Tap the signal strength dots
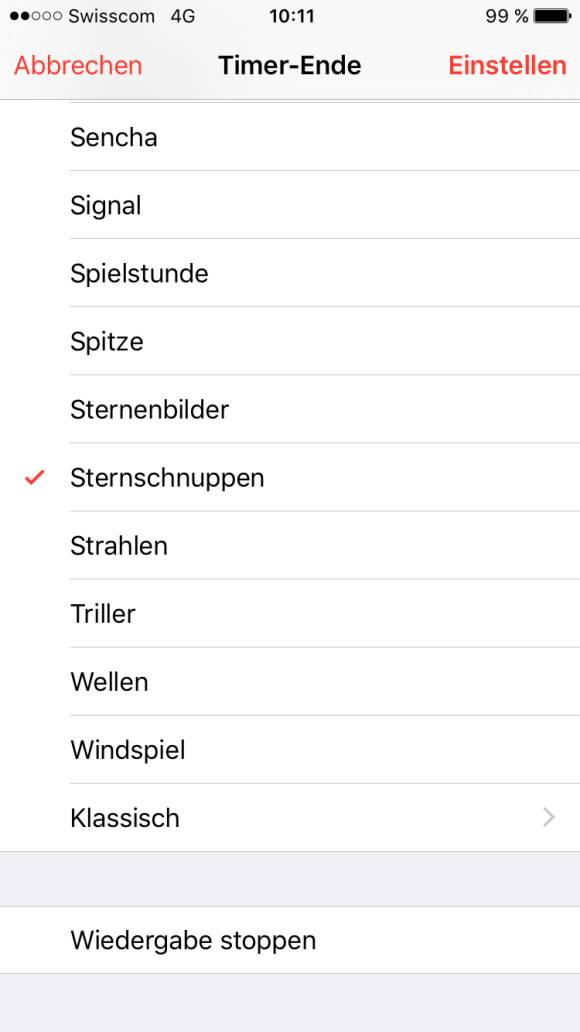This screenshot has height=1032, width=580. point(36,16)
